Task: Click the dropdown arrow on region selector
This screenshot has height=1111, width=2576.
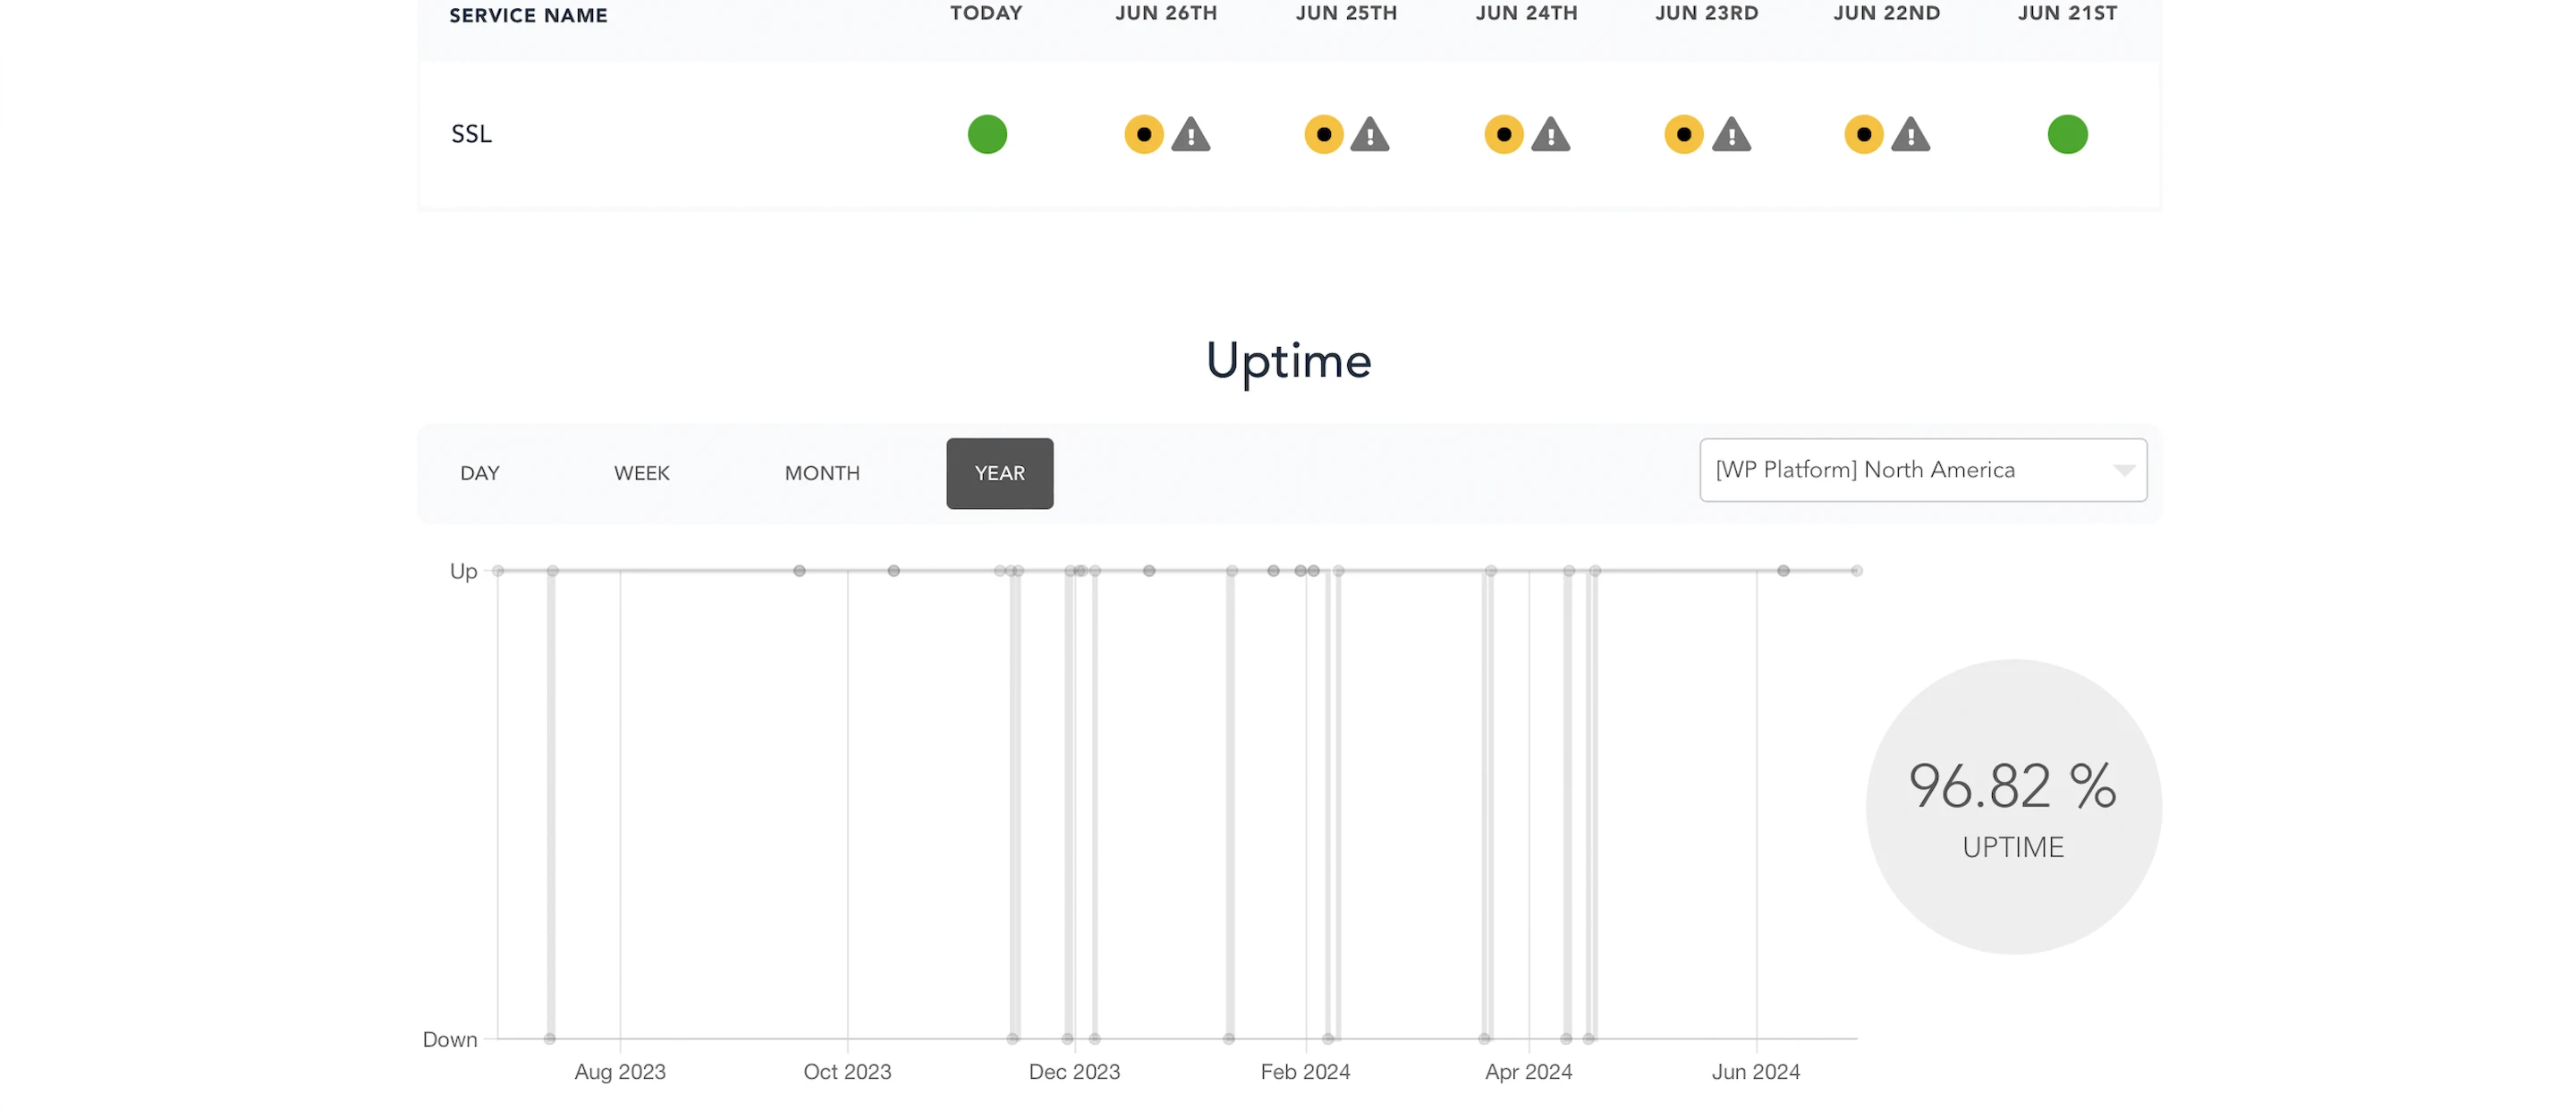Action: [2123, 470]
